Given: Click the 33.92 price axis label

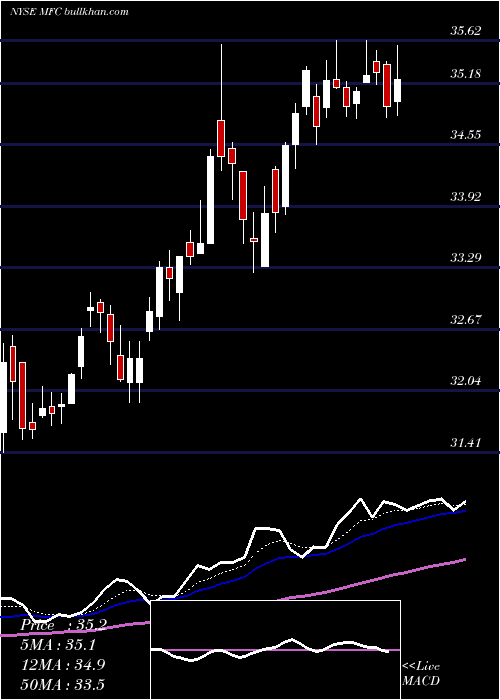Looking at the screenshot, I should [x=466, y=196].
